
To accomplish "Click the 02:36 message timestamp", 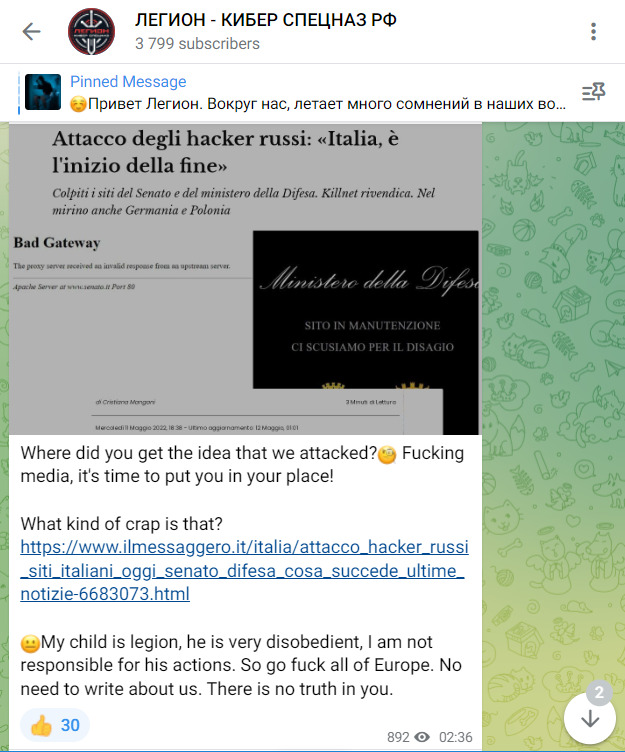I will coord(456,737).
